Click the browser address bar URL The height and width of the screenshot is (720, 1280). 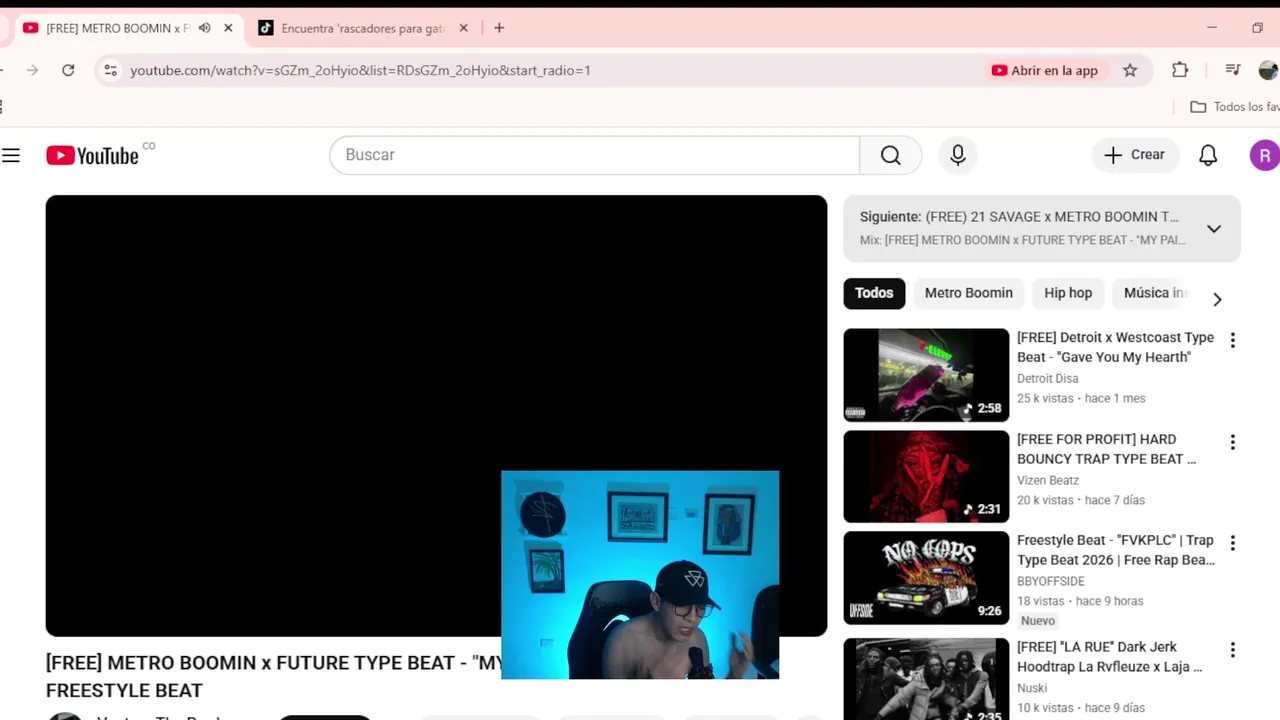coord(360,70)
